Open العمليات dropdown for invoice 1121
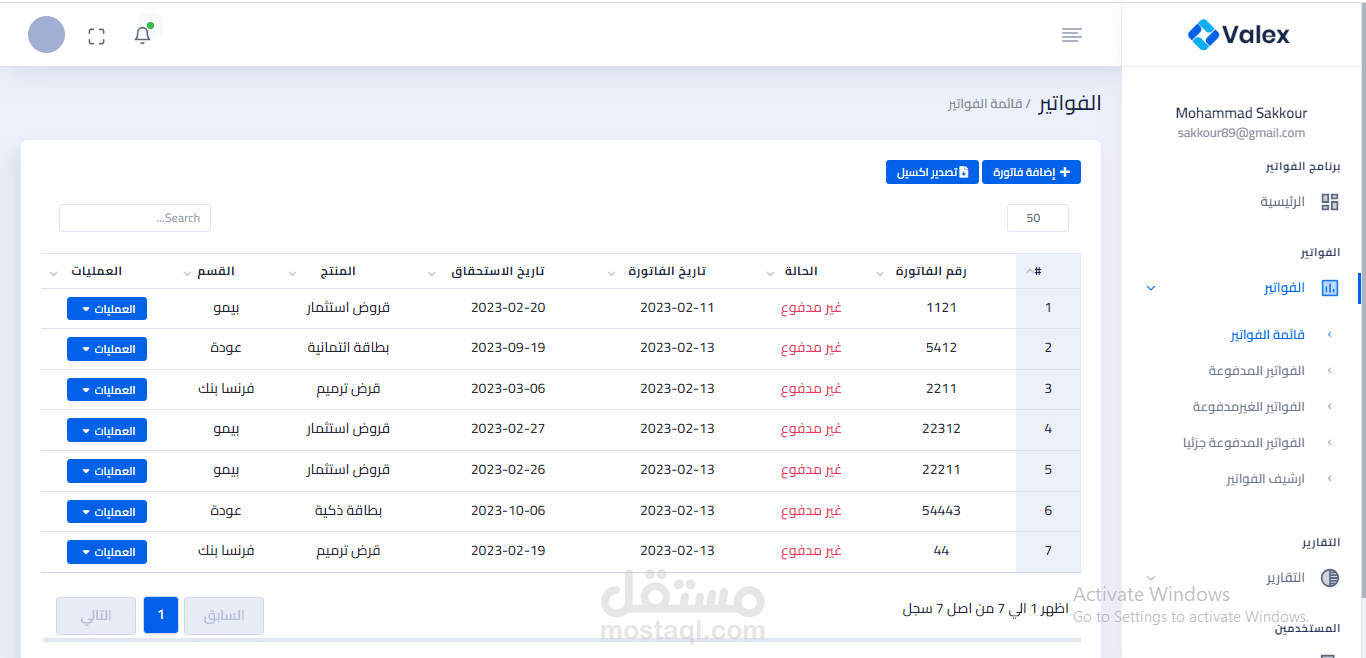This screenshot has height=658, width=1366. 106,308
